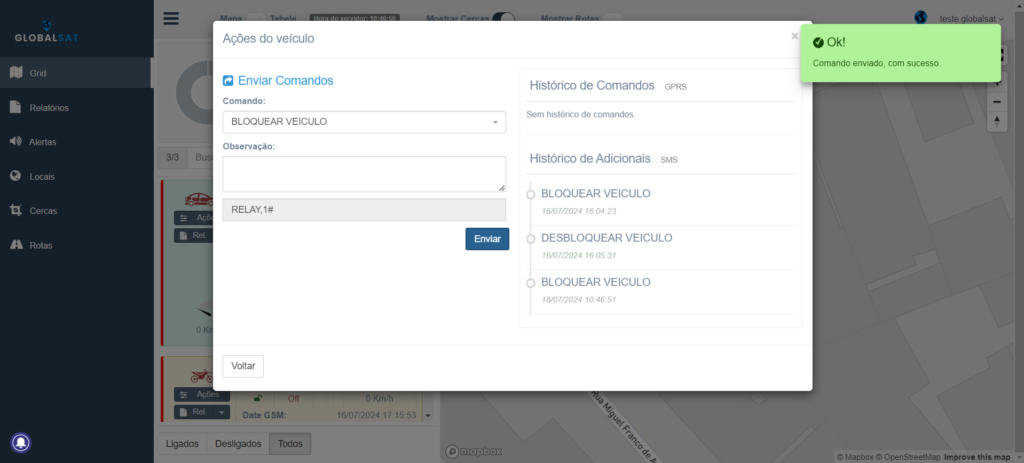
Task: Click the globe avatar next to username
Action: (921, 18)
